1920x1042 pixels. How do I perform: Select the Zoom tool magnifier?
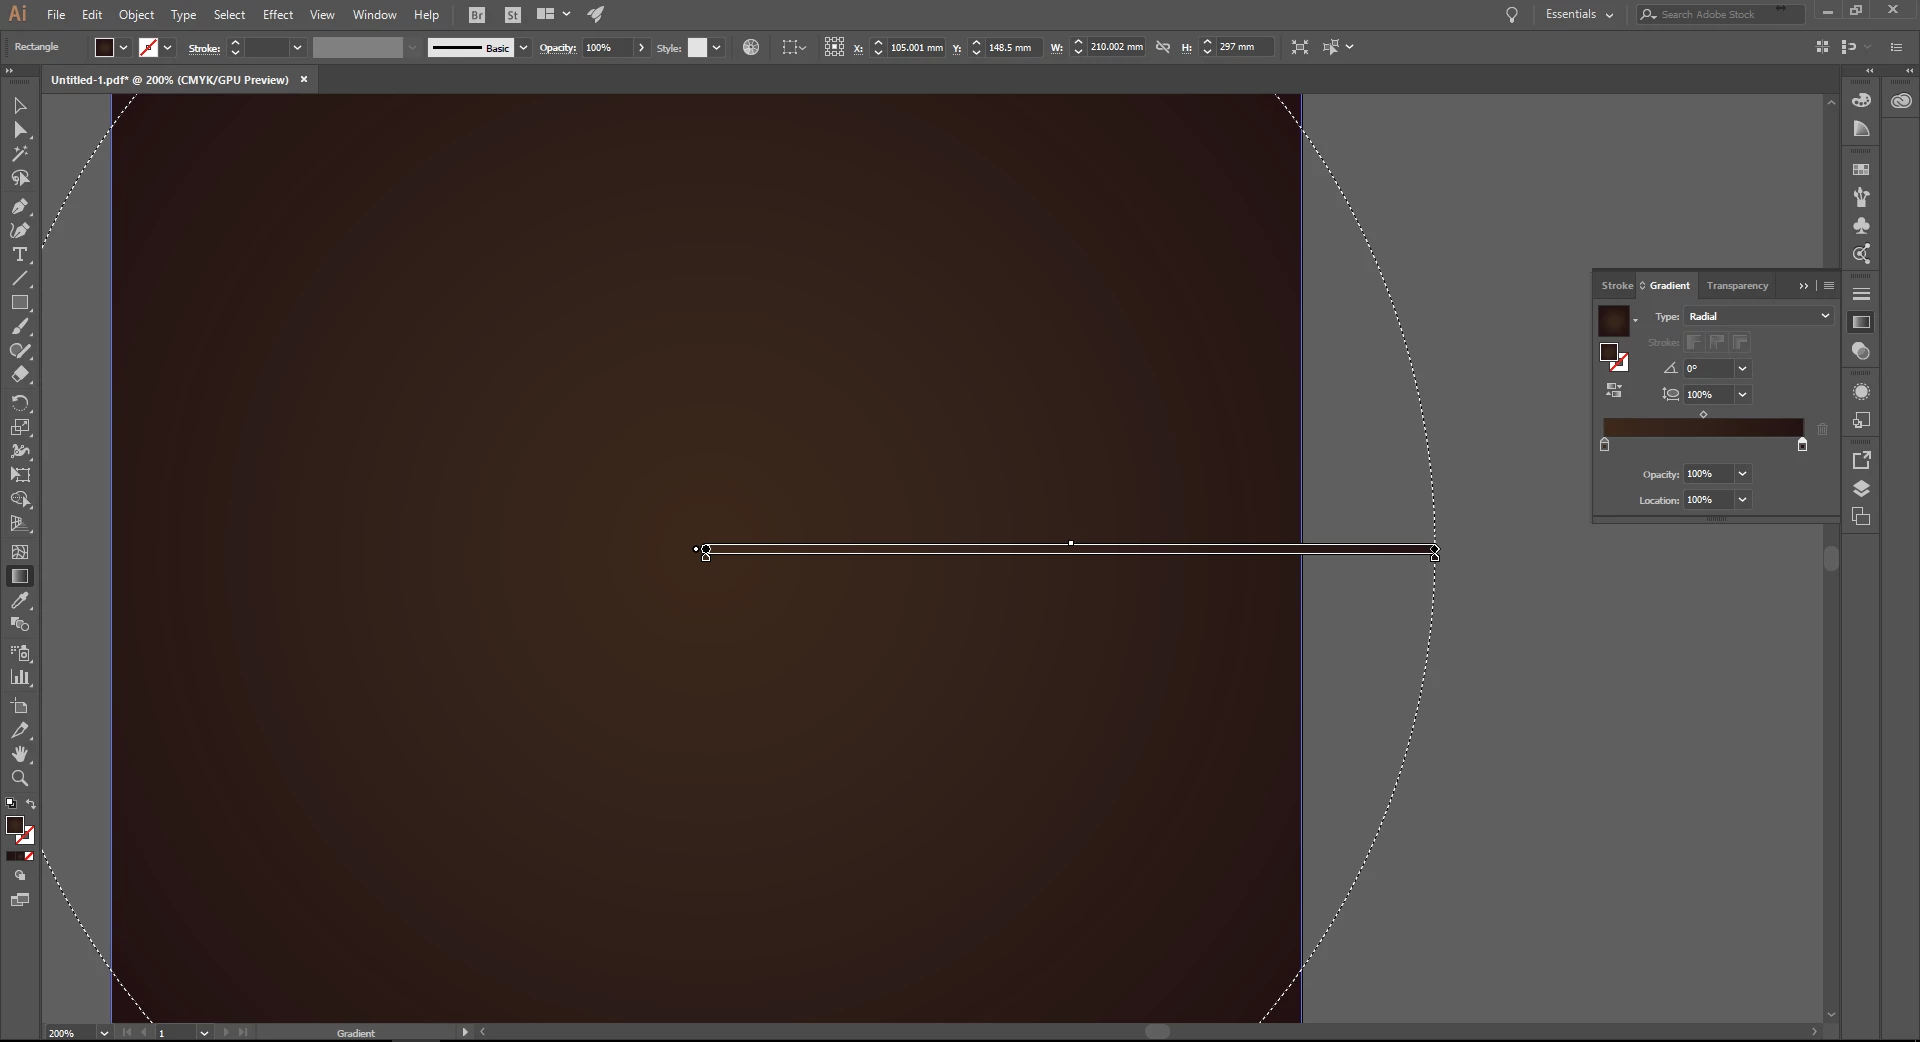20,778
